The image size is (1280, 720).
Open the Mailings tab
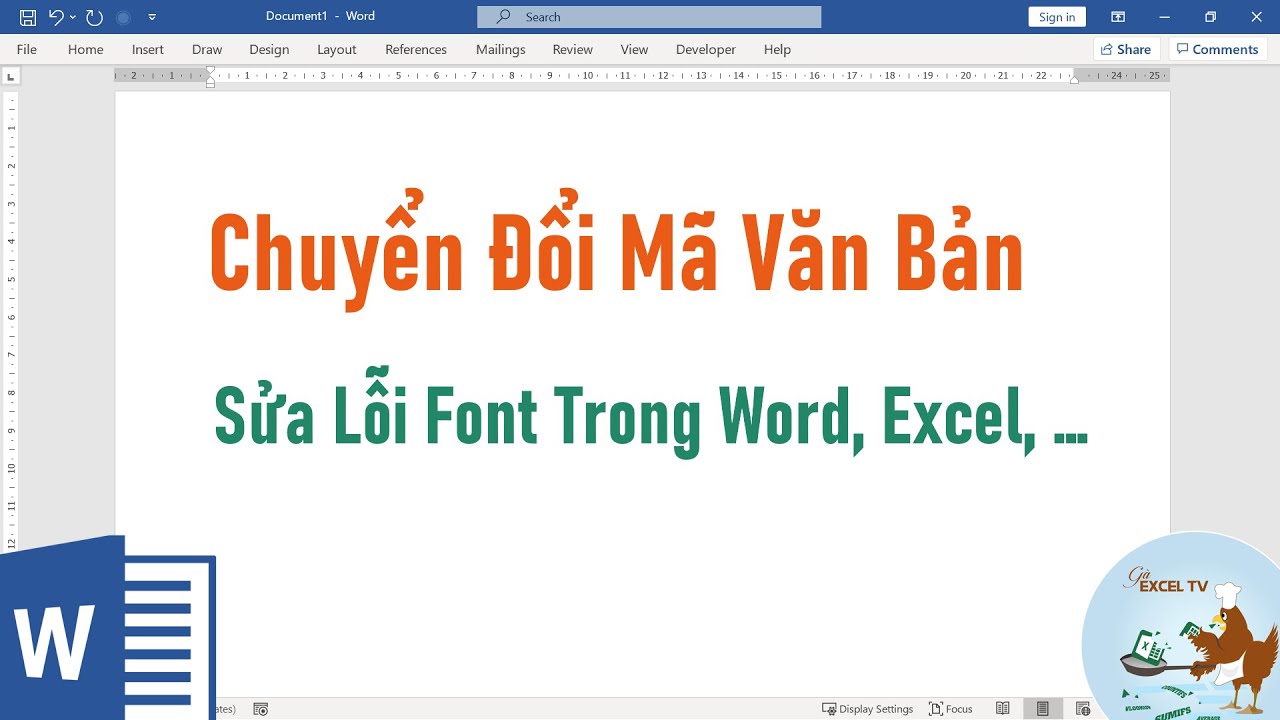501,49
